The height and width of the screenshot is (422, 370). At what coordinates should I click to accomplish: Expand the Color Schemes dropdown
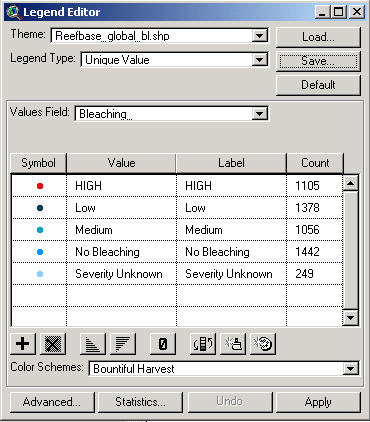click(x=350, y=369)
